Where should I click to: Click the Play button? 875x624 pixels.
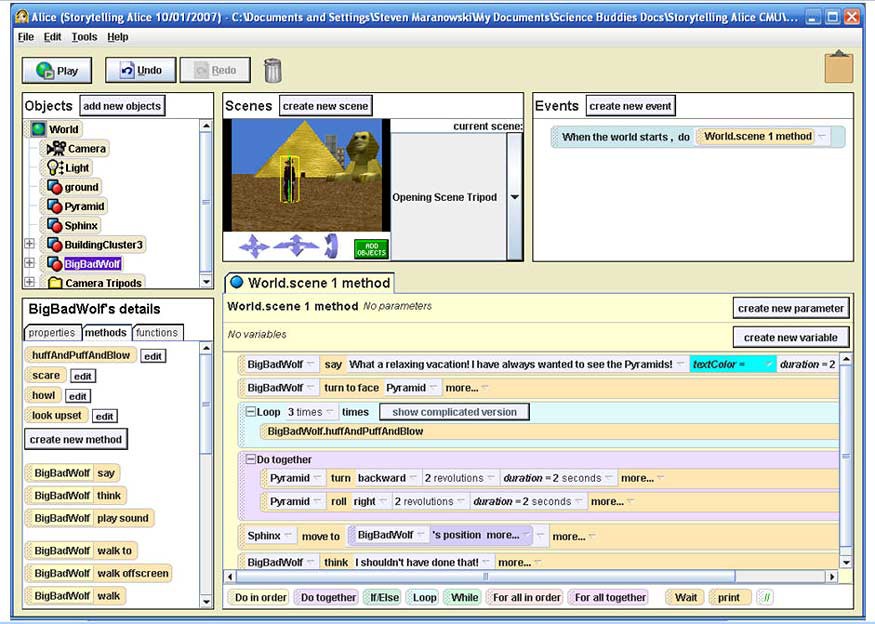(57, 71)
